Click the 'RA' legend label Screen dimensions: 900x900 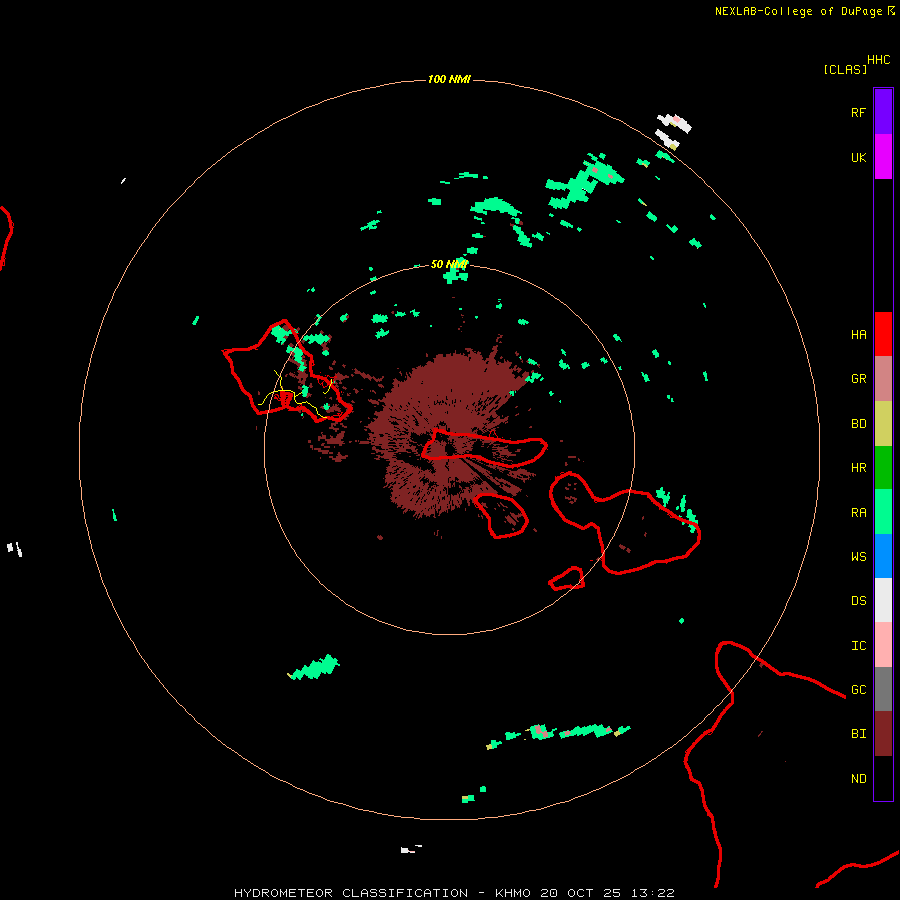858,513
